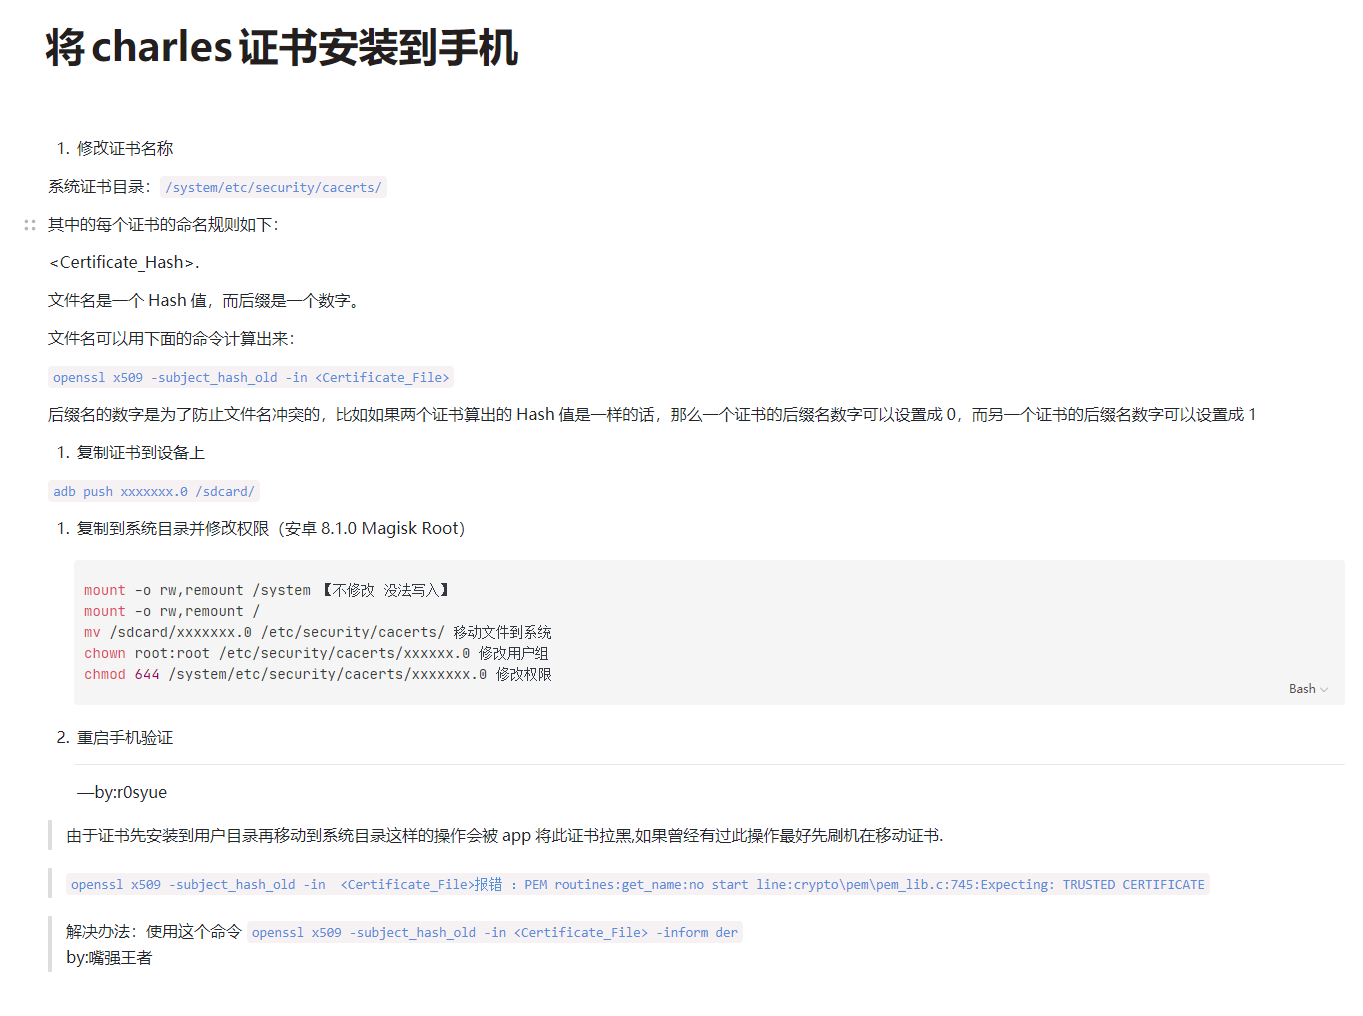Click list item 修改证书名称

click(125, 148)
